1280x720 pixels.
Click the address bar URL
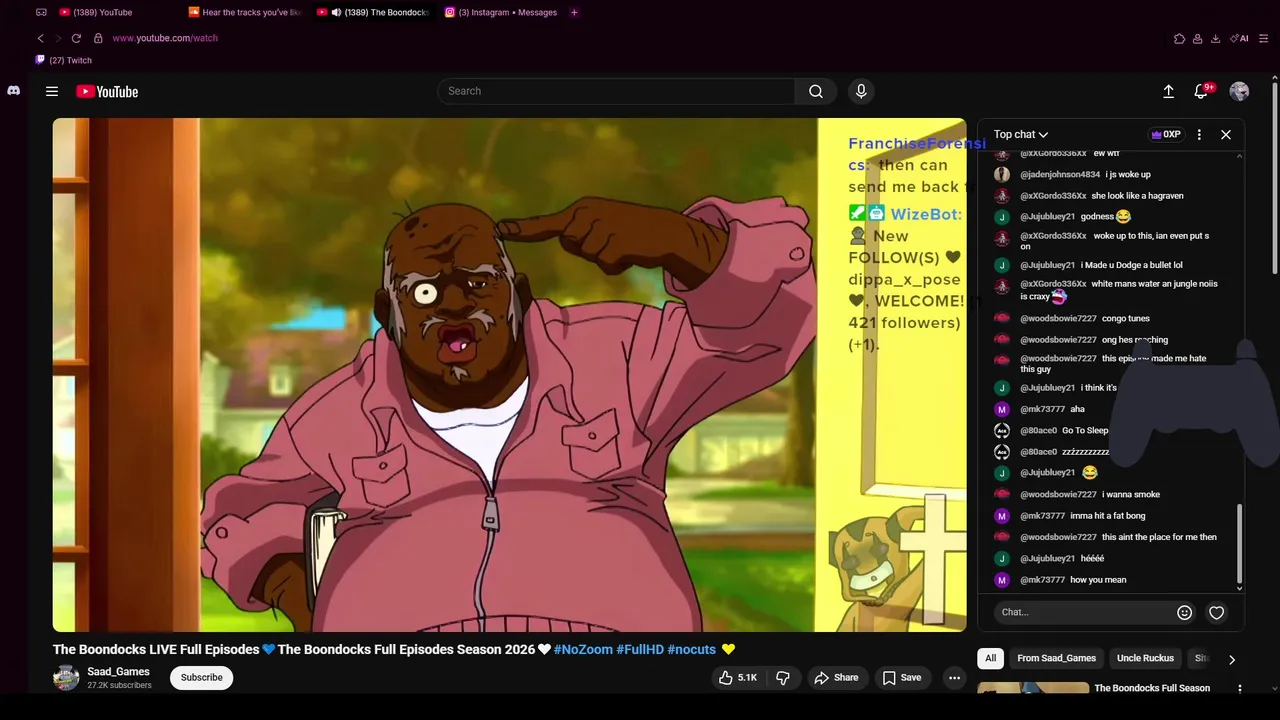[165, 38]
